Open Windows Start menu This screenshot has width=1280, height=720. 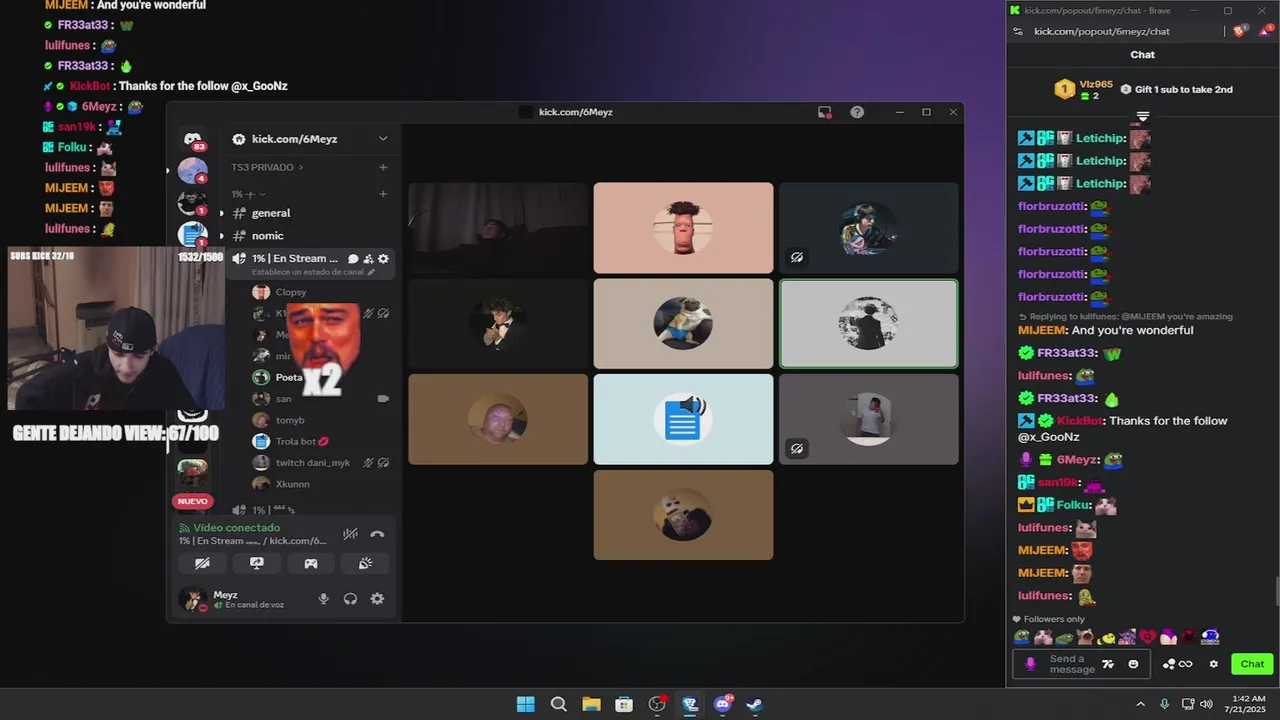click(x=525, y=704)
